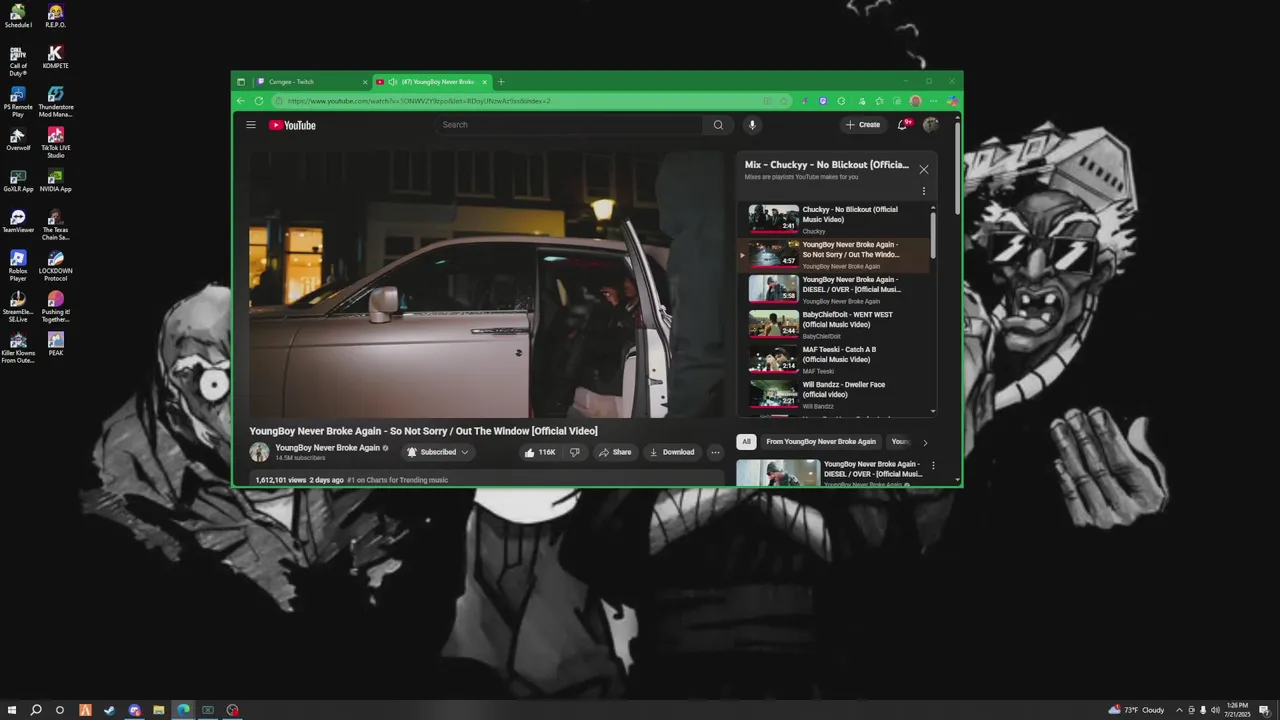The image size is (1280, 720).
Task: Open TikTok LIVE Studio shortcut
Action: coord(56,143)
